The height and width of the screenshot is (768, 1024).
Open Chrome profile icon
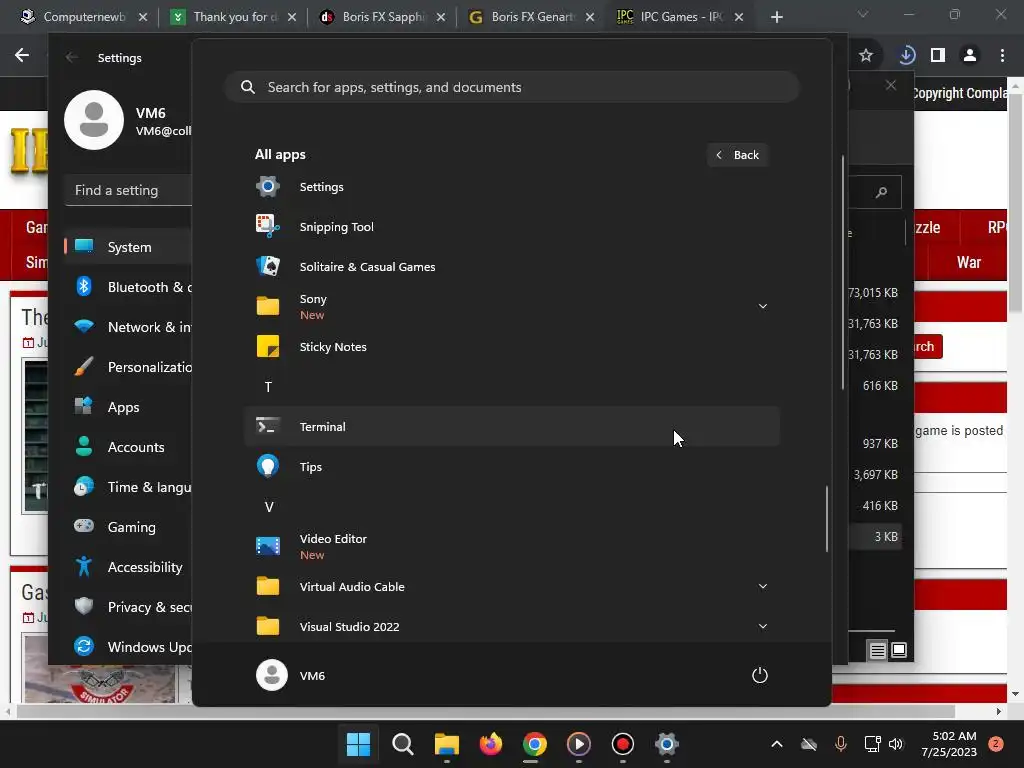click(970, 56)
